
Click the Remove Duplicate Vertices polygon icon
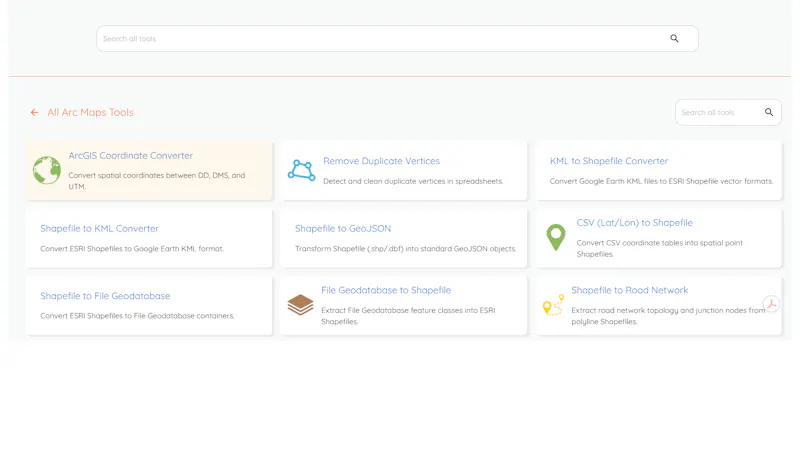point(302,170)
